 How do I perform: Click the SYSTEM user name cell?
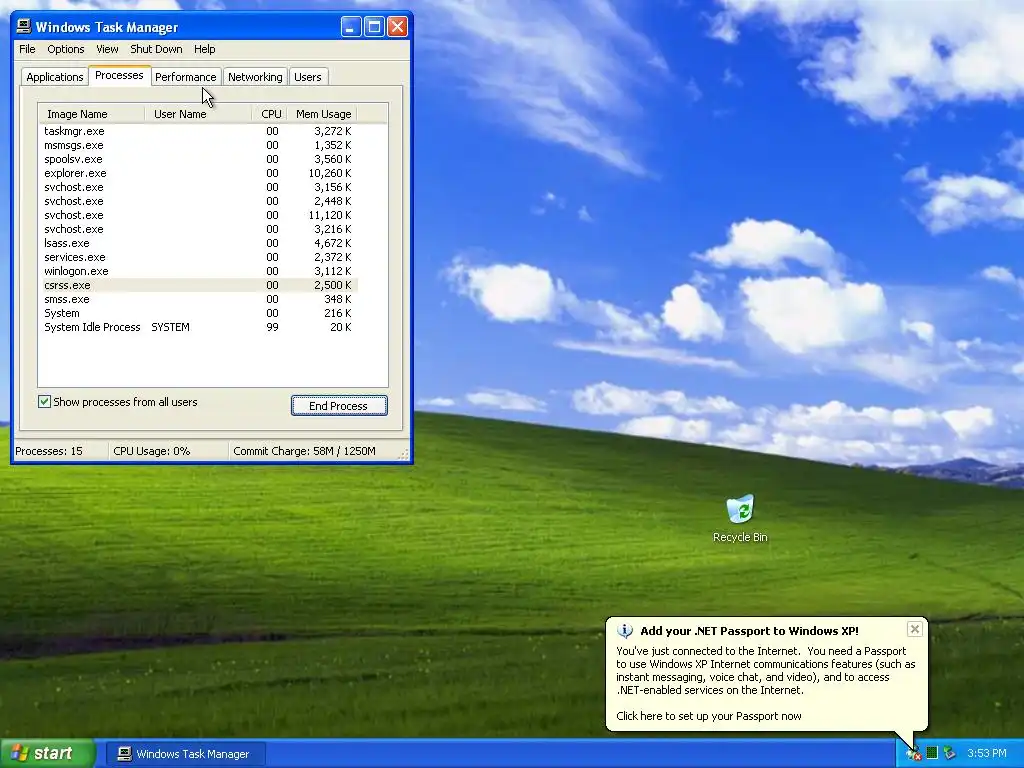(170, 327)
